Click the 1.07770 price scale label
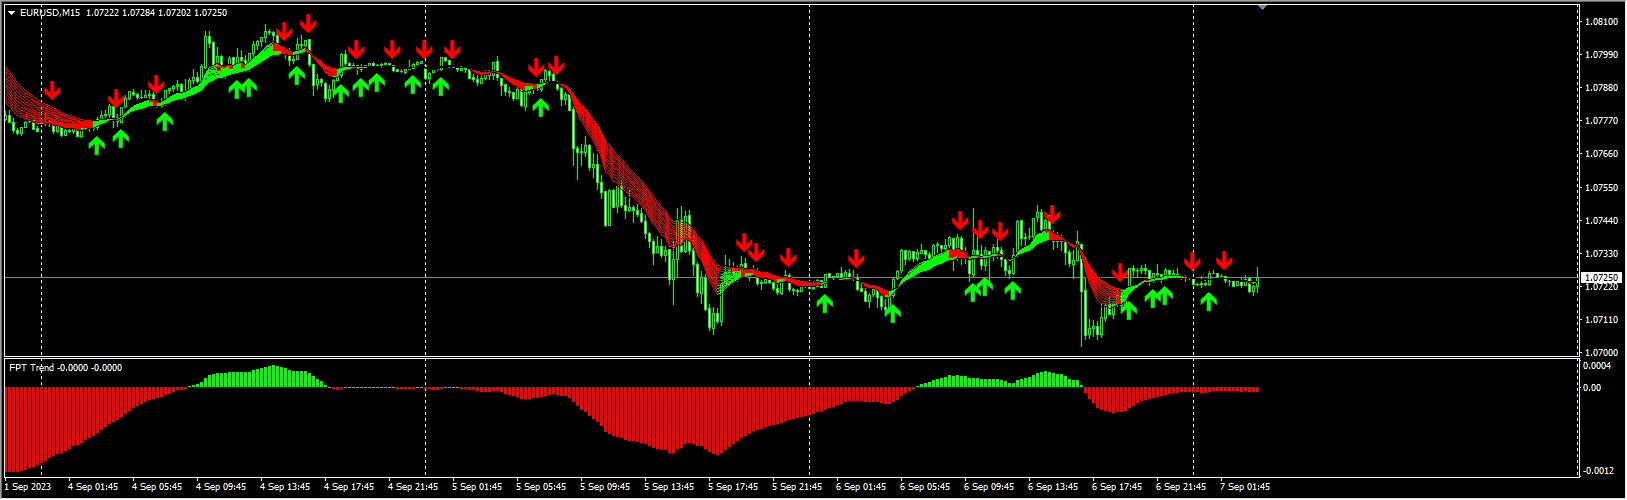Viewport: 1627px width, 500px height. click(x=1601, y=121)
